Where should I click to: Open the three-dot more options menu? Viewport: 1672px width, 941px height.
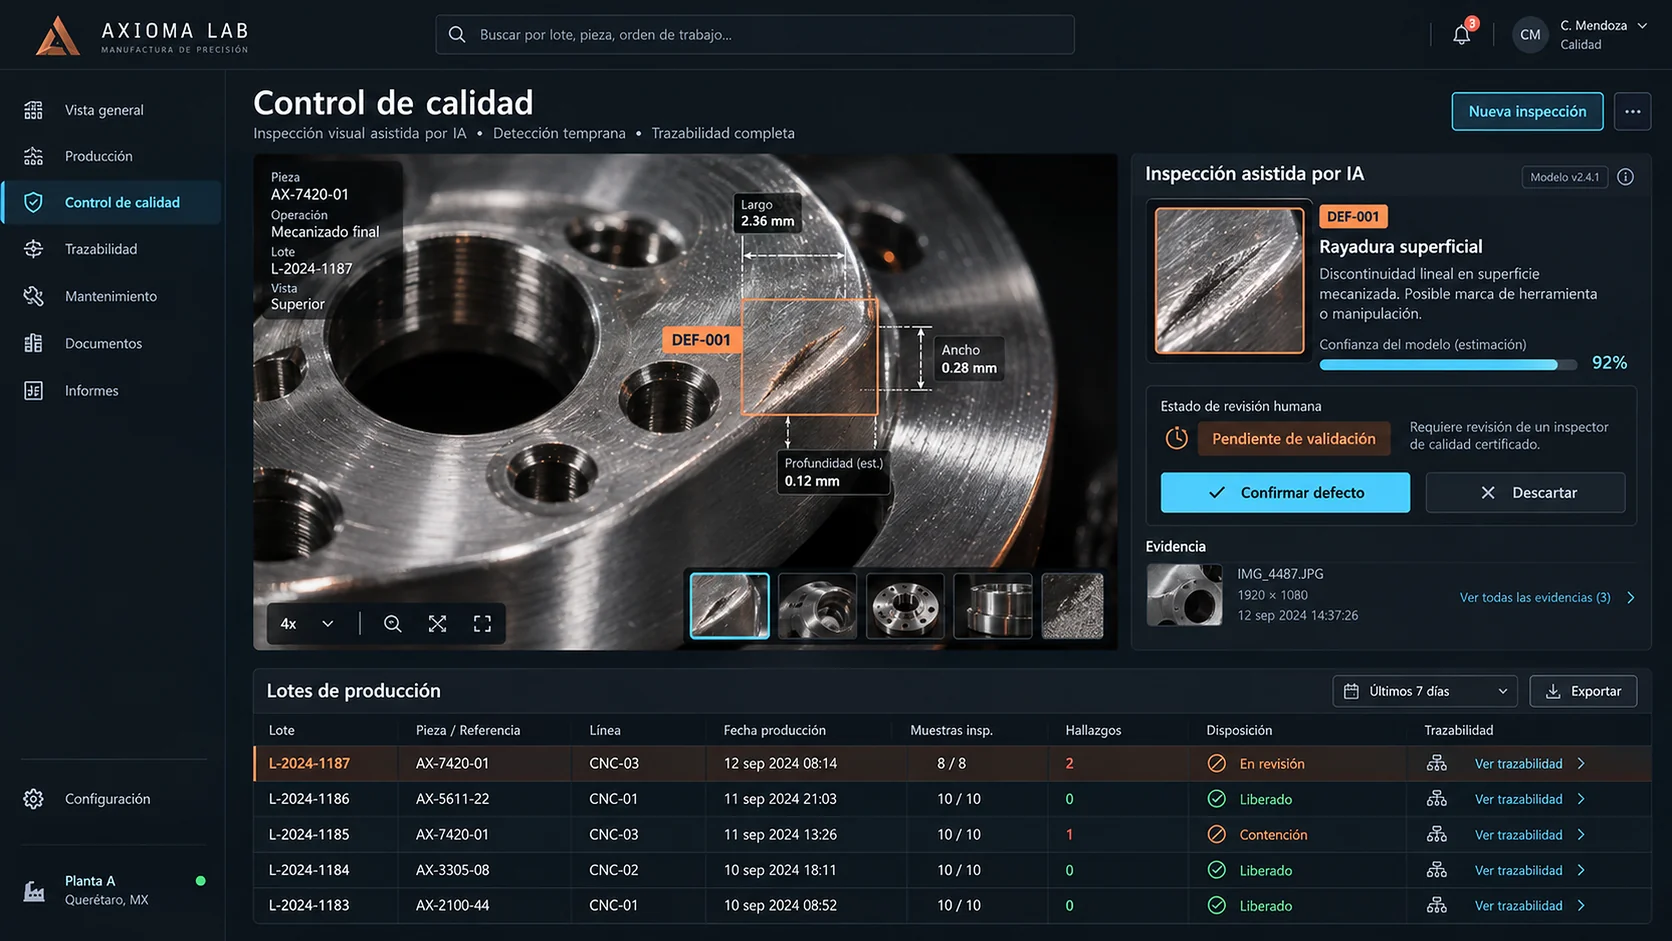tap(1633, 111)
